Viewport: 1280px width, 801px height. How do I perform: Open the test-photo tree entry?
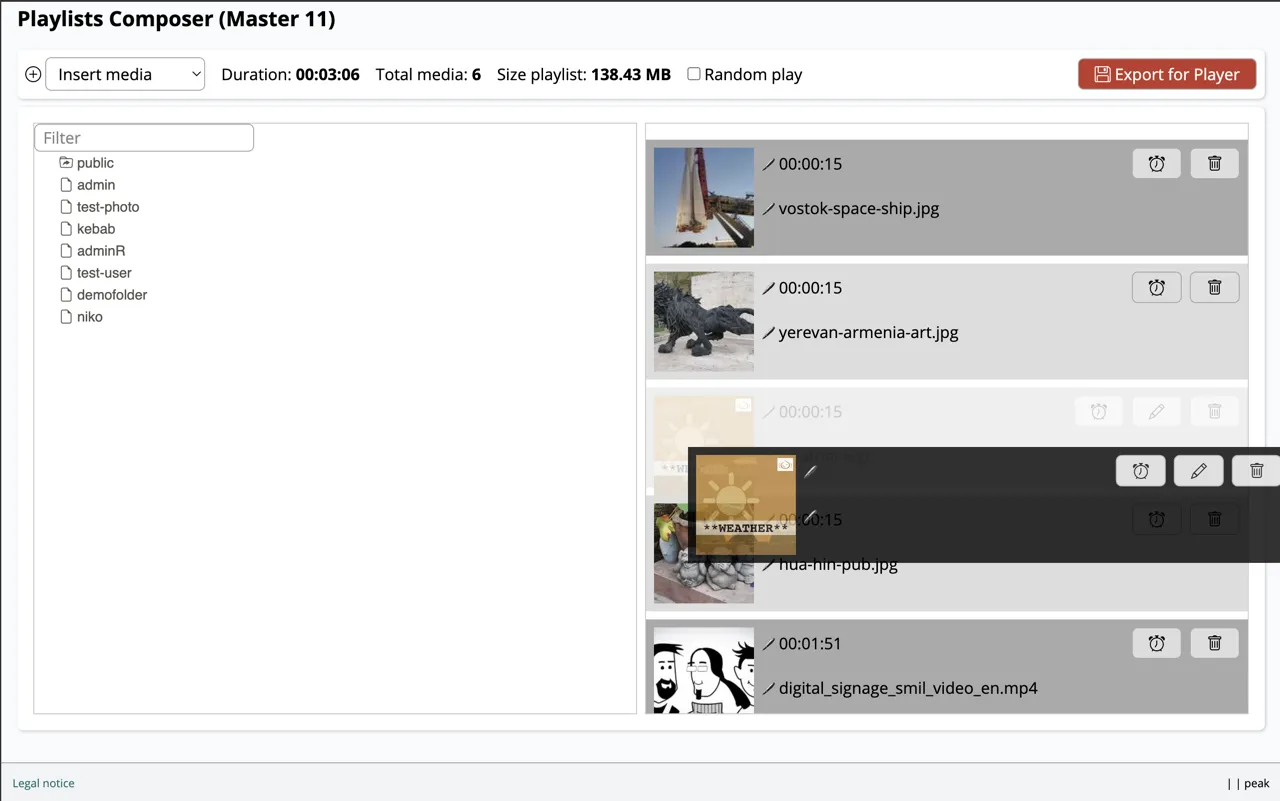(x=108, y=207)
